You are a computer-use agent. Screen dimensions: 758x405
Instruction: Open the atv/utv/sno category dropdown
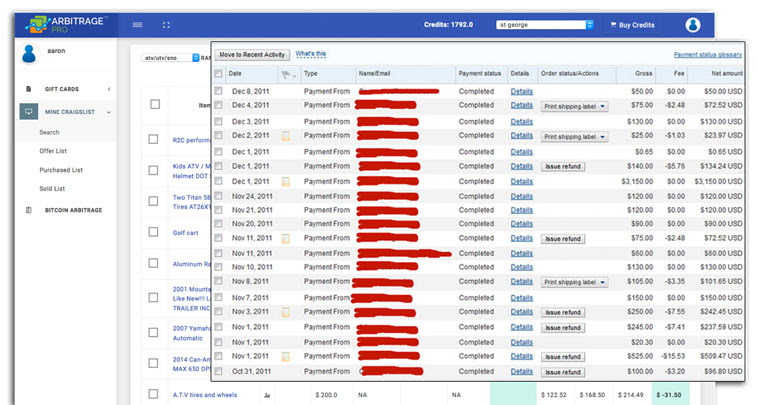170,58
